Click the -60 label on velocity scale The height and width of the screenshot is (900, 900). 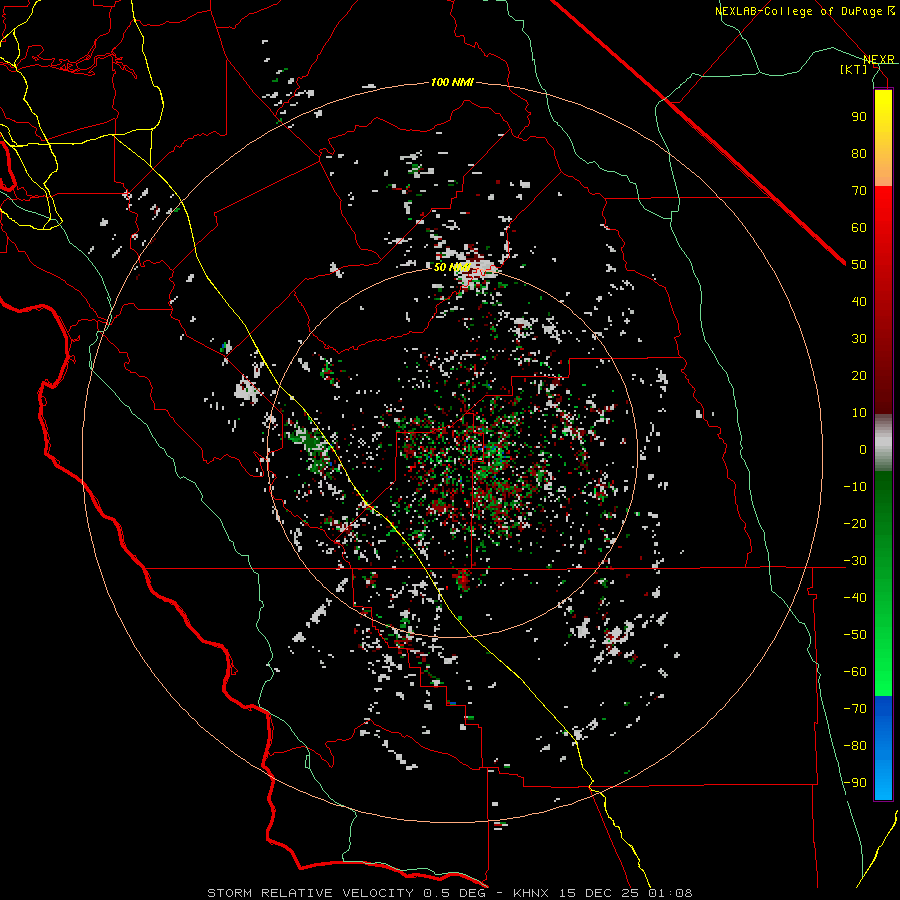pos(855,672)
